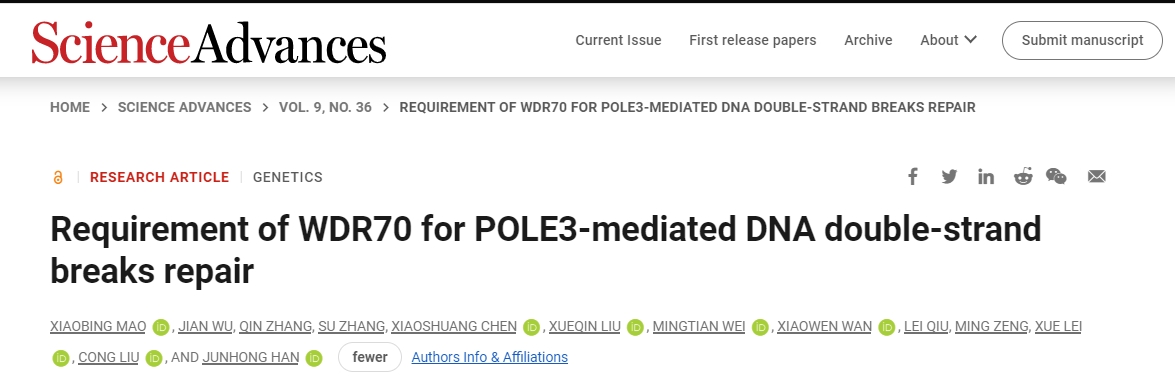Open Current Issue menu item
Viewport: 1175px width, 381px height.
click(618, 40)
